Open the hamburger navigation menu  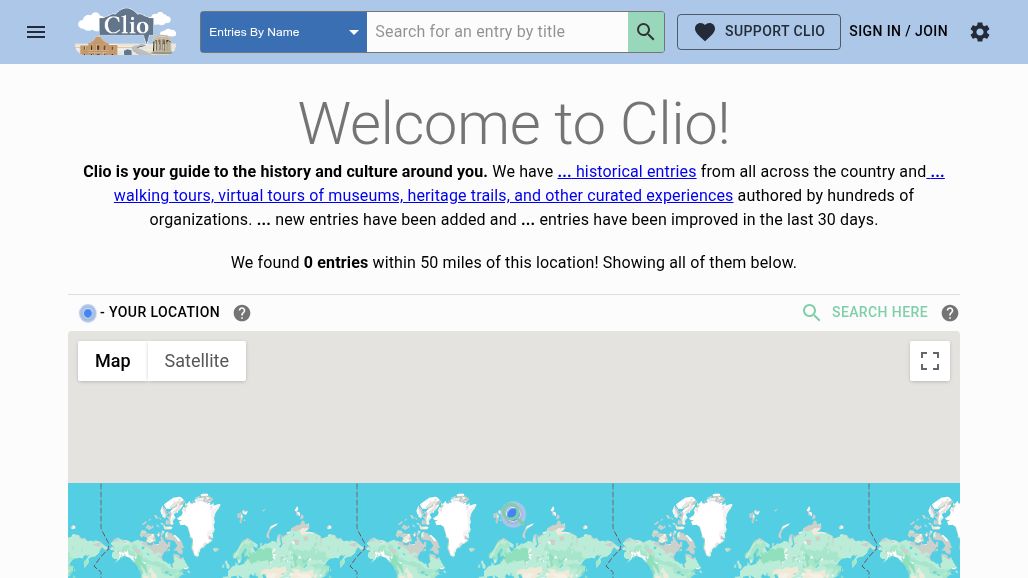(36, 31)
